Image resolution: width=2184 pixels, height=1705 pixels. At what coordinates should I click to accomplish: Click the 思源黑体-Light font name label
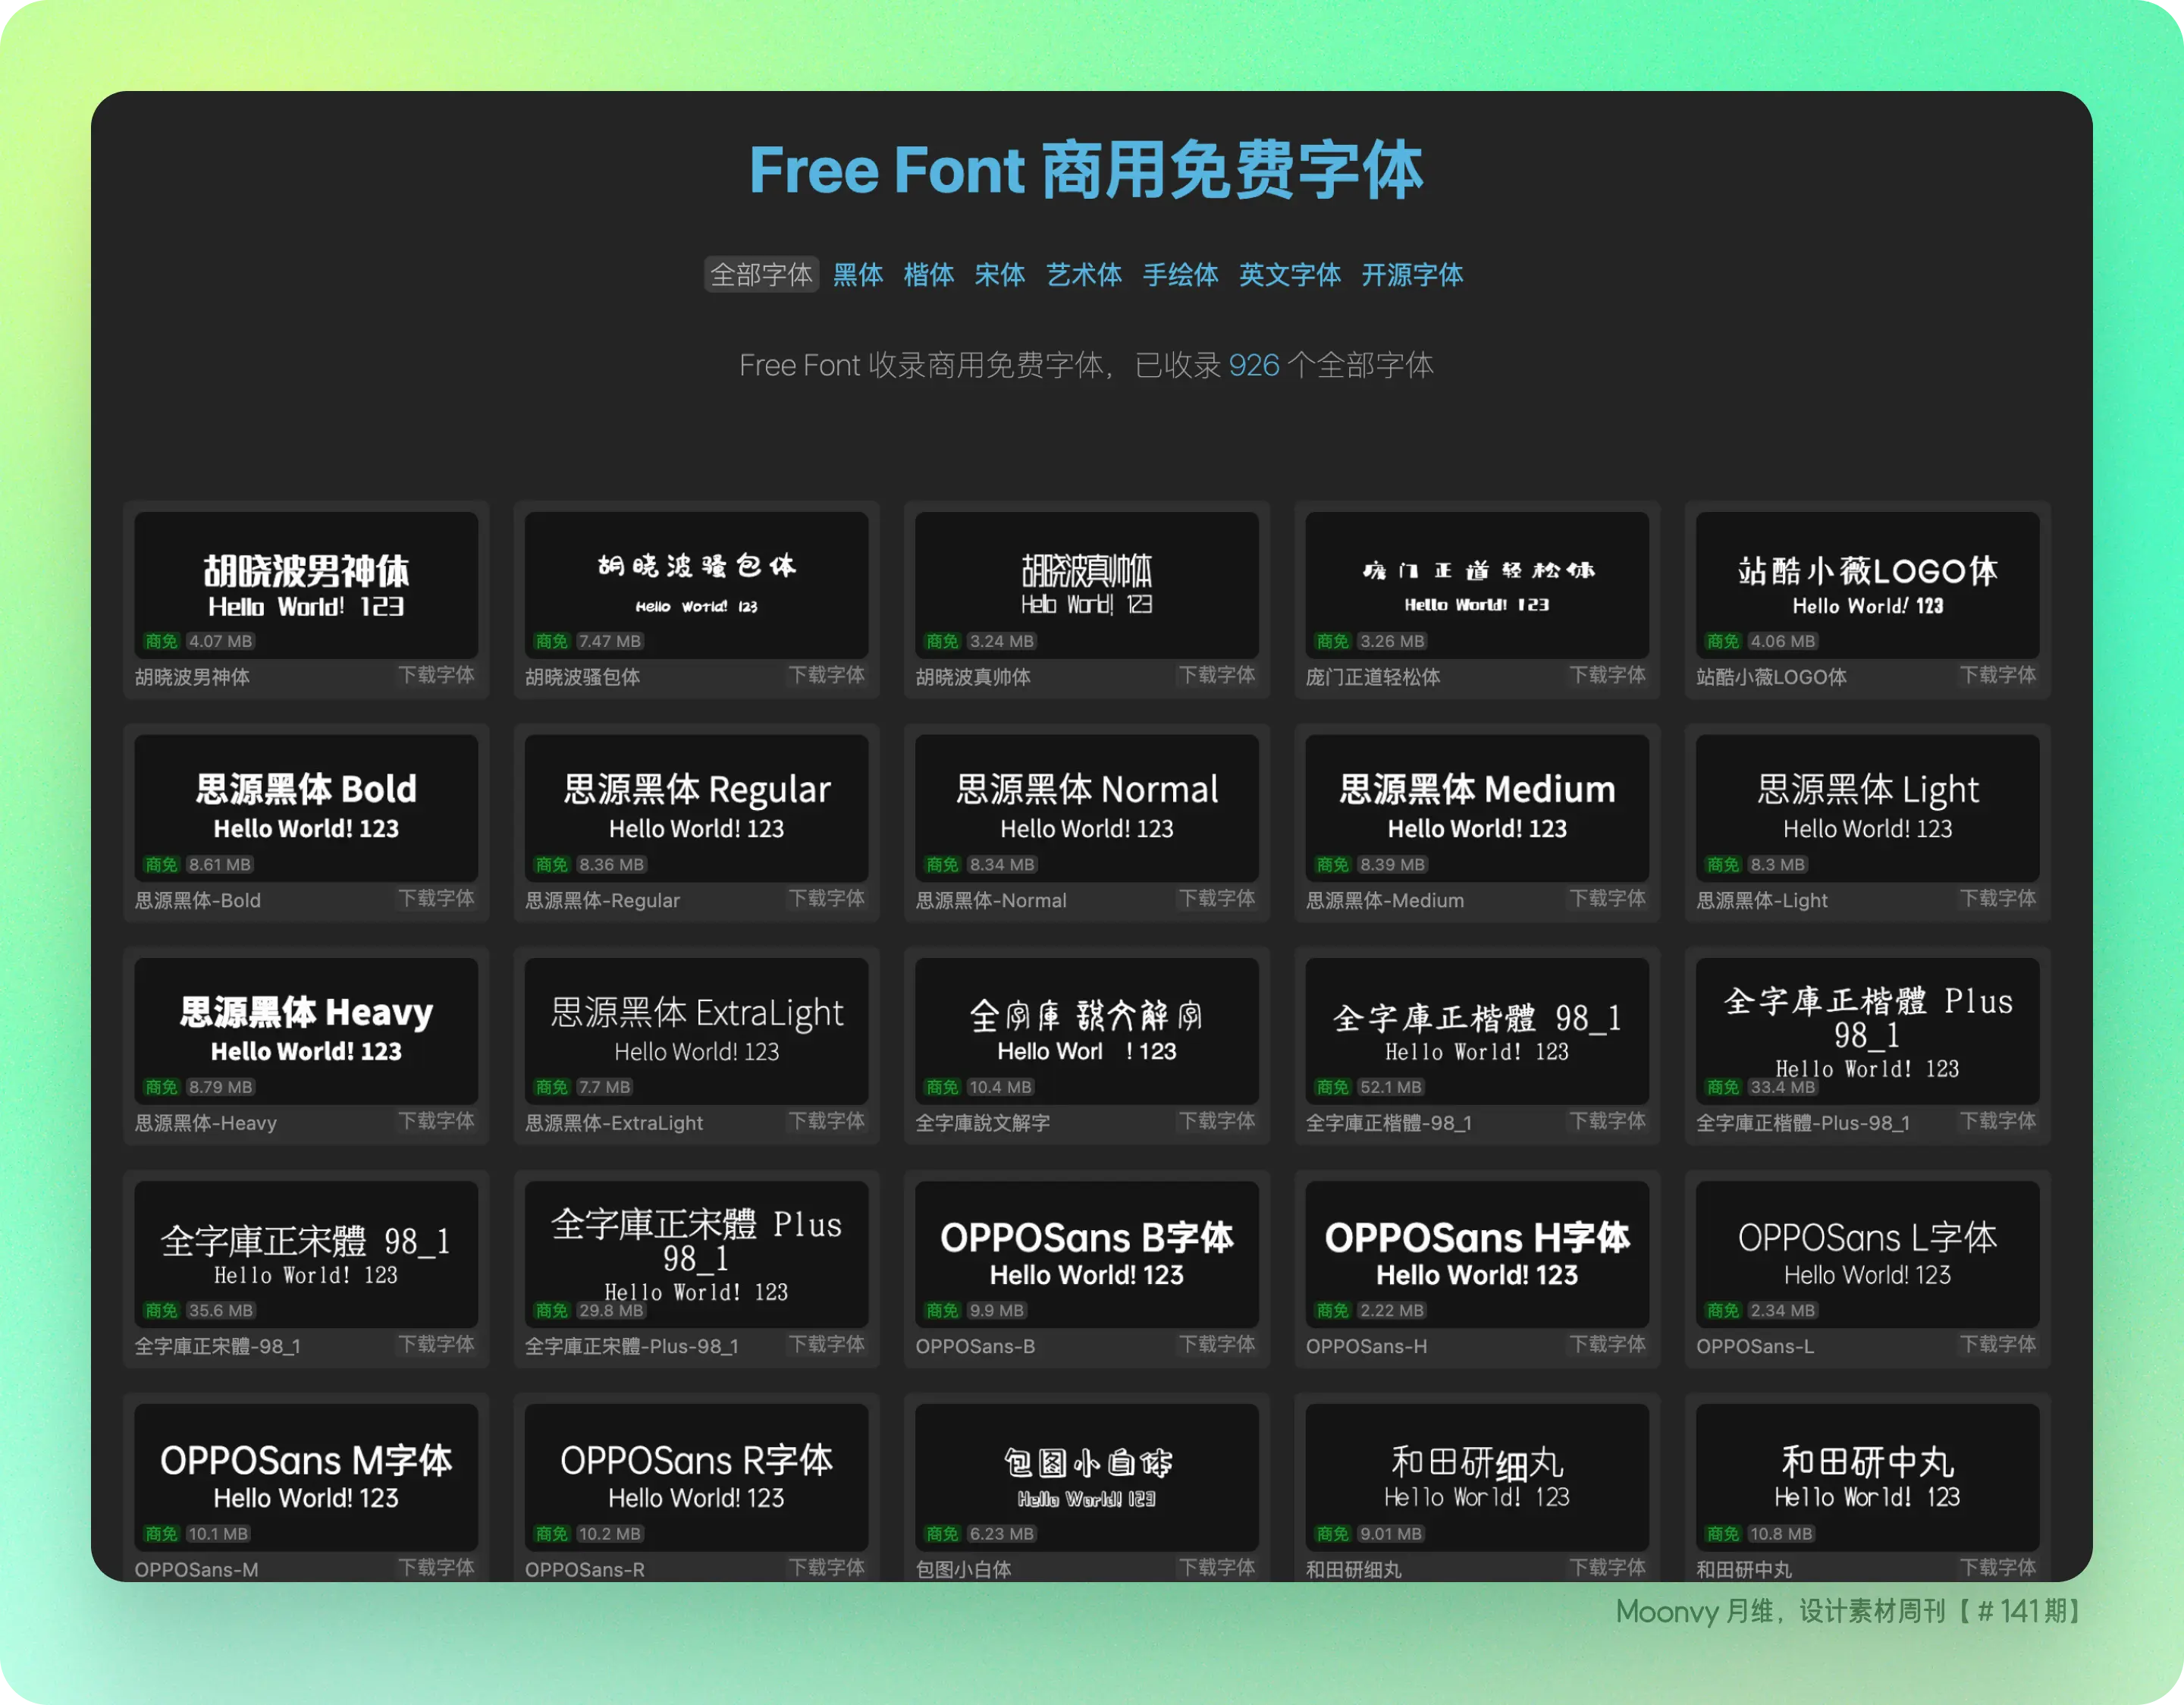(1762, 900)
